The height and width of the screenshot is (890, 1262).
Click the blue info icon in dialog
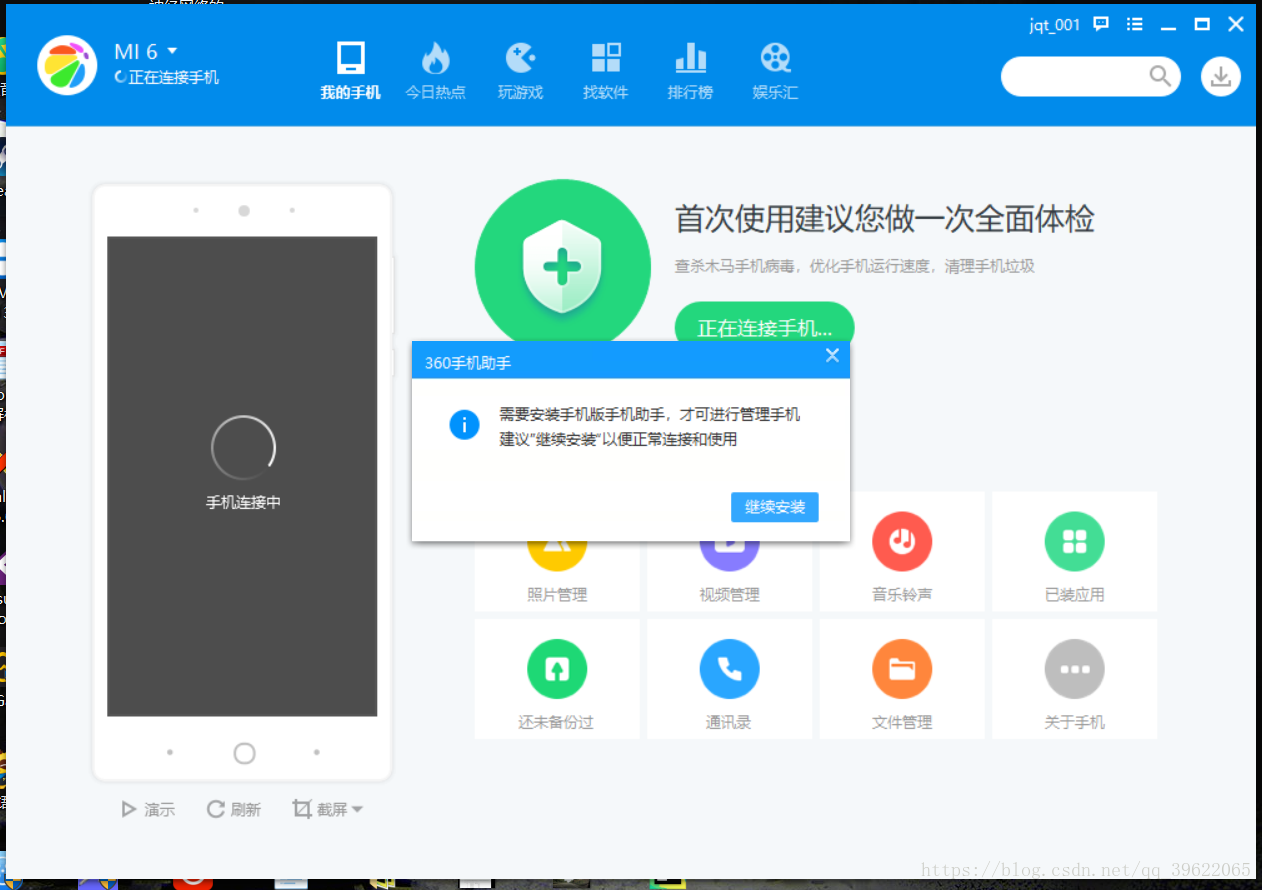(464, 424)
